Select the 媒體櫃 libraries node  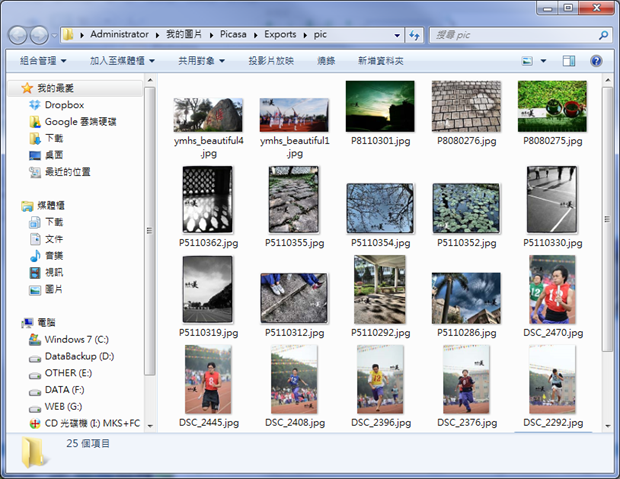(x=43, y=205)
